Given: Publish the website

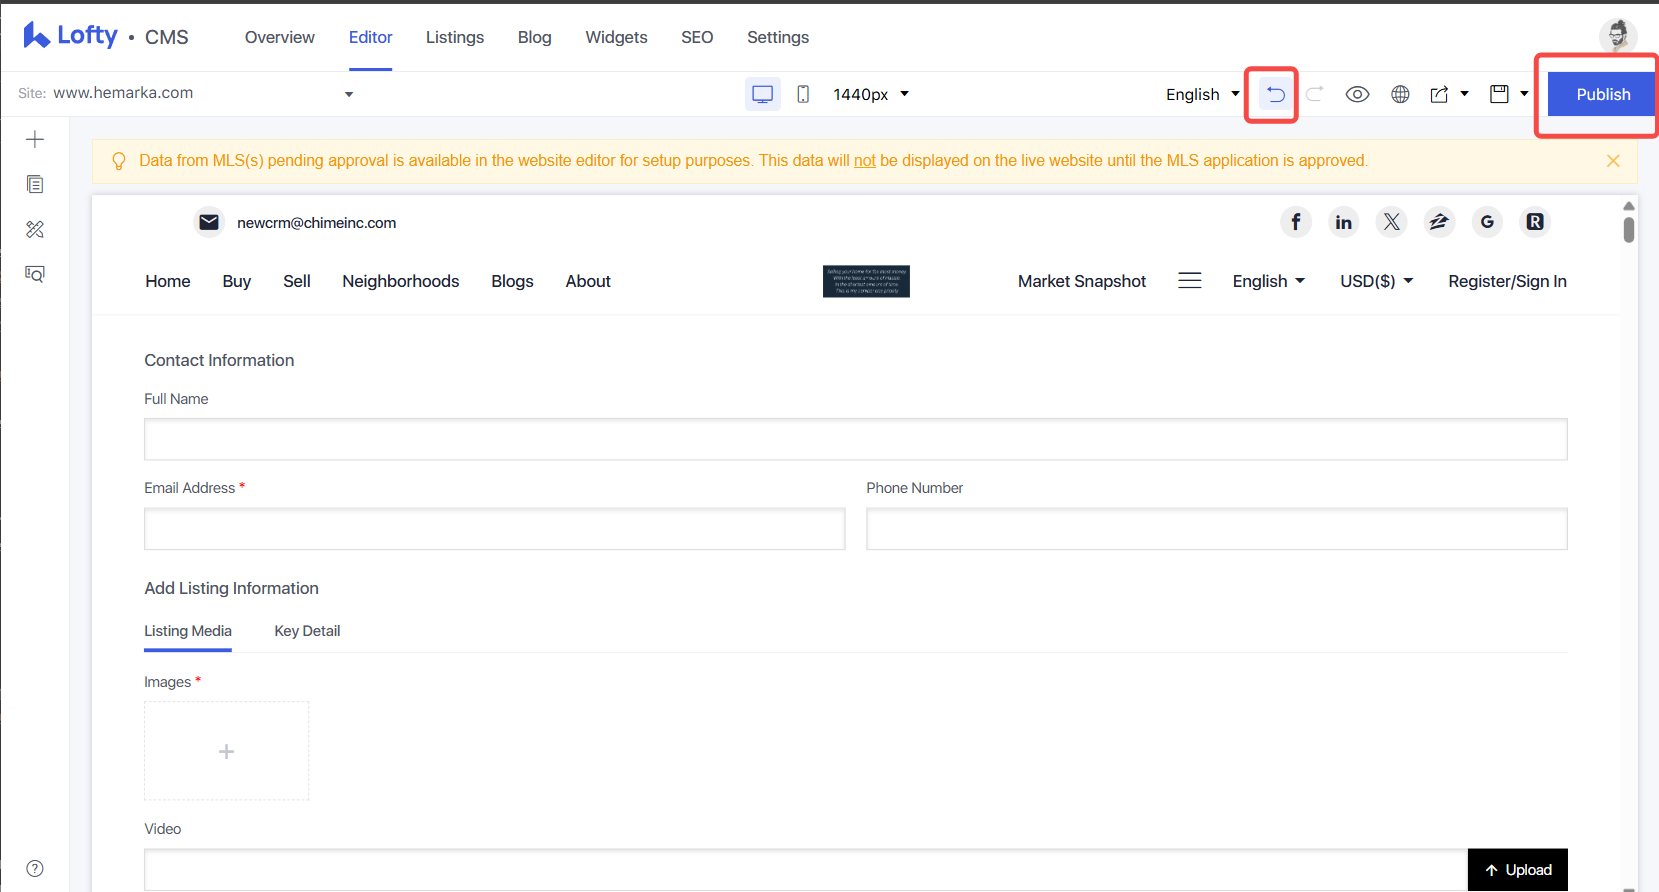Looking at the screenshot, I should coord(1603,94).
